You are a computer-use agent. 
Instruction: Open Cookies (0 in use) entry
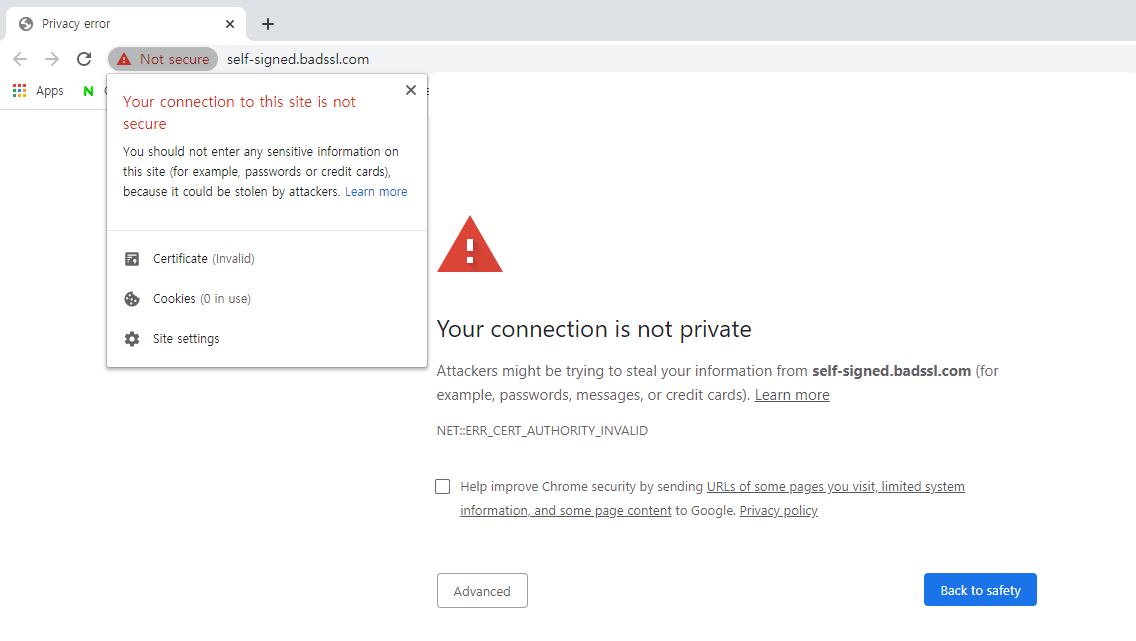[x=267, y=298]
